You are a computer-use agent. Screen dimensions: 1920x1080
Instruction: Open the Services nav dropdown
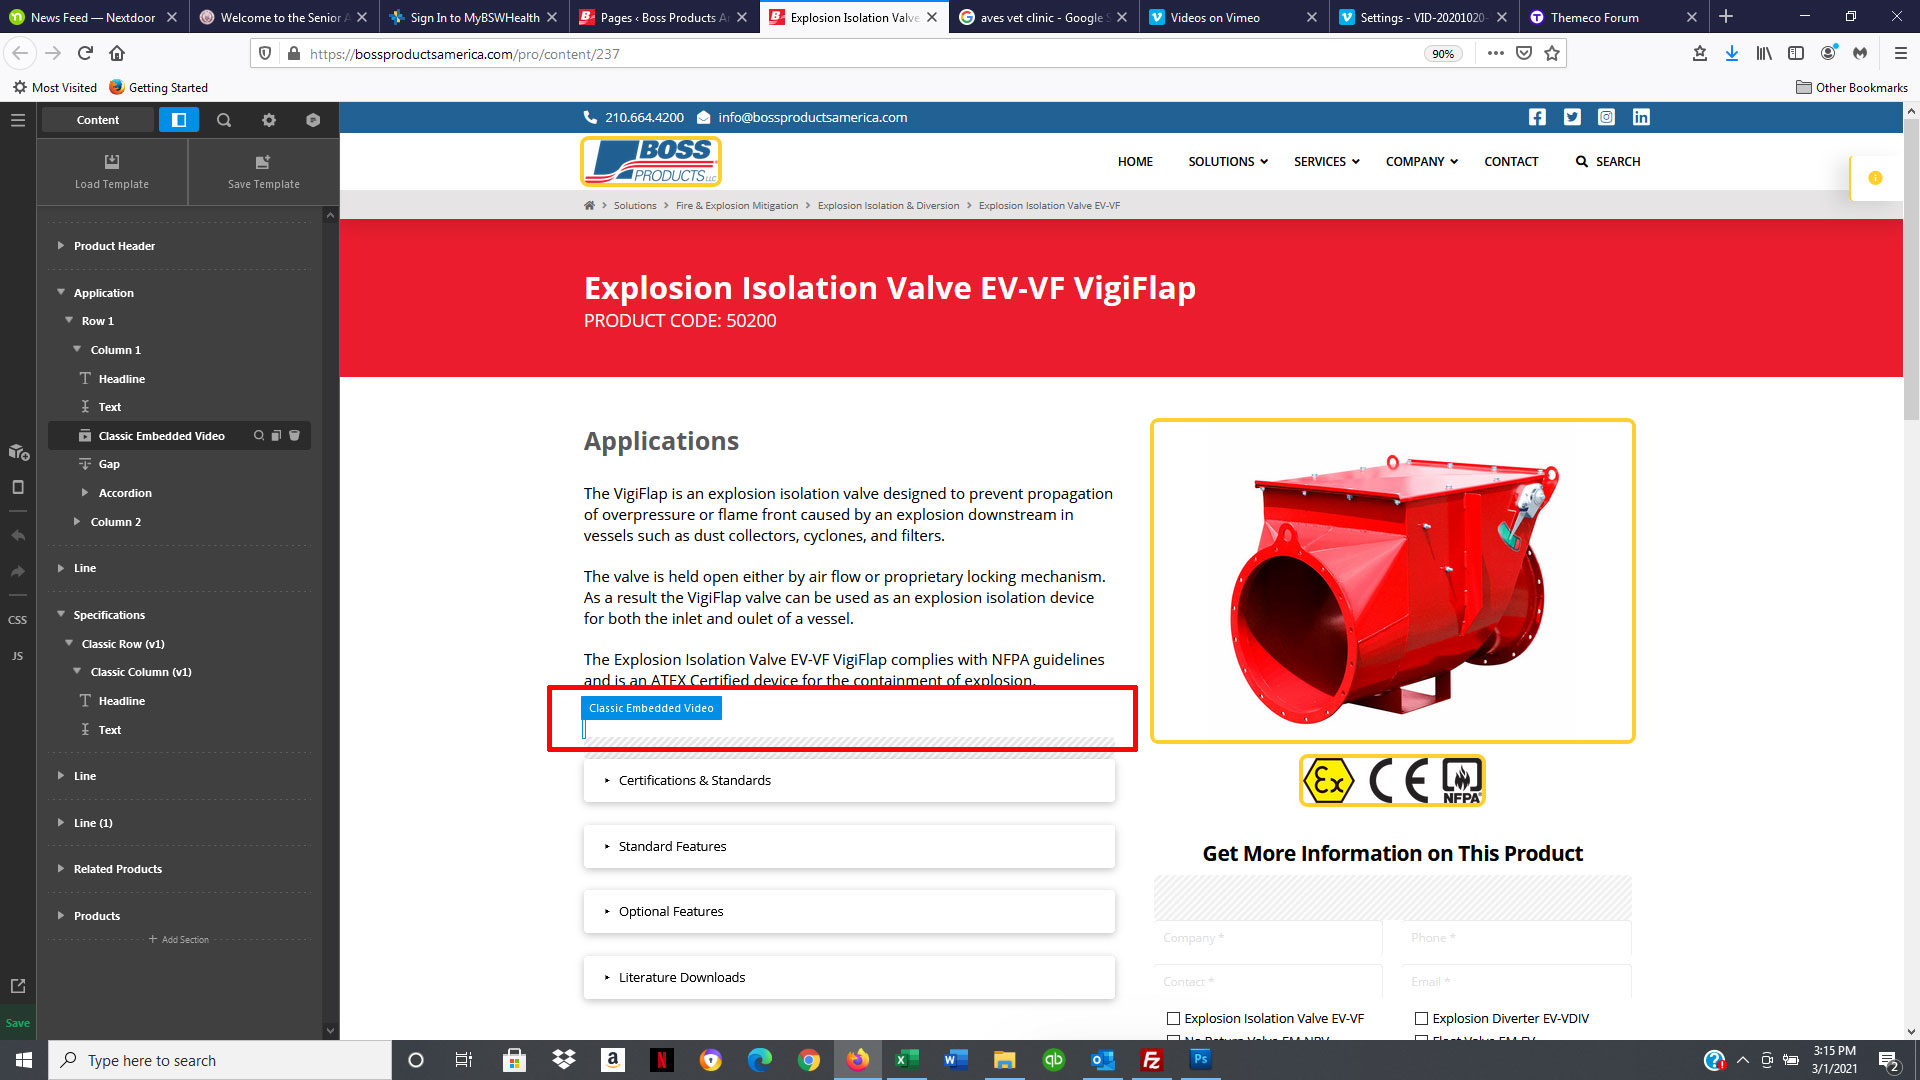(x=1326, y=162)
